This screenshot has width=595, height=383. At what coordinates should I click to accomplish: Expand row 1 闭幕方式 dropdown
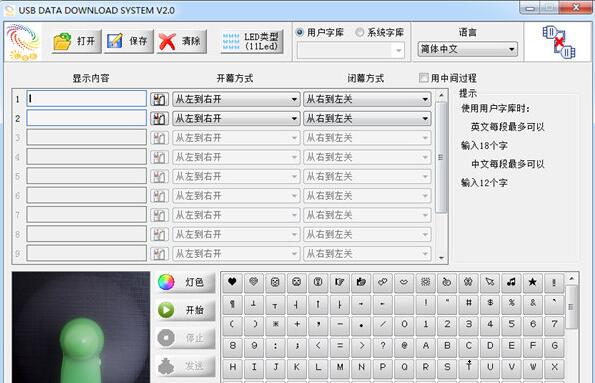tap(367, 99)
